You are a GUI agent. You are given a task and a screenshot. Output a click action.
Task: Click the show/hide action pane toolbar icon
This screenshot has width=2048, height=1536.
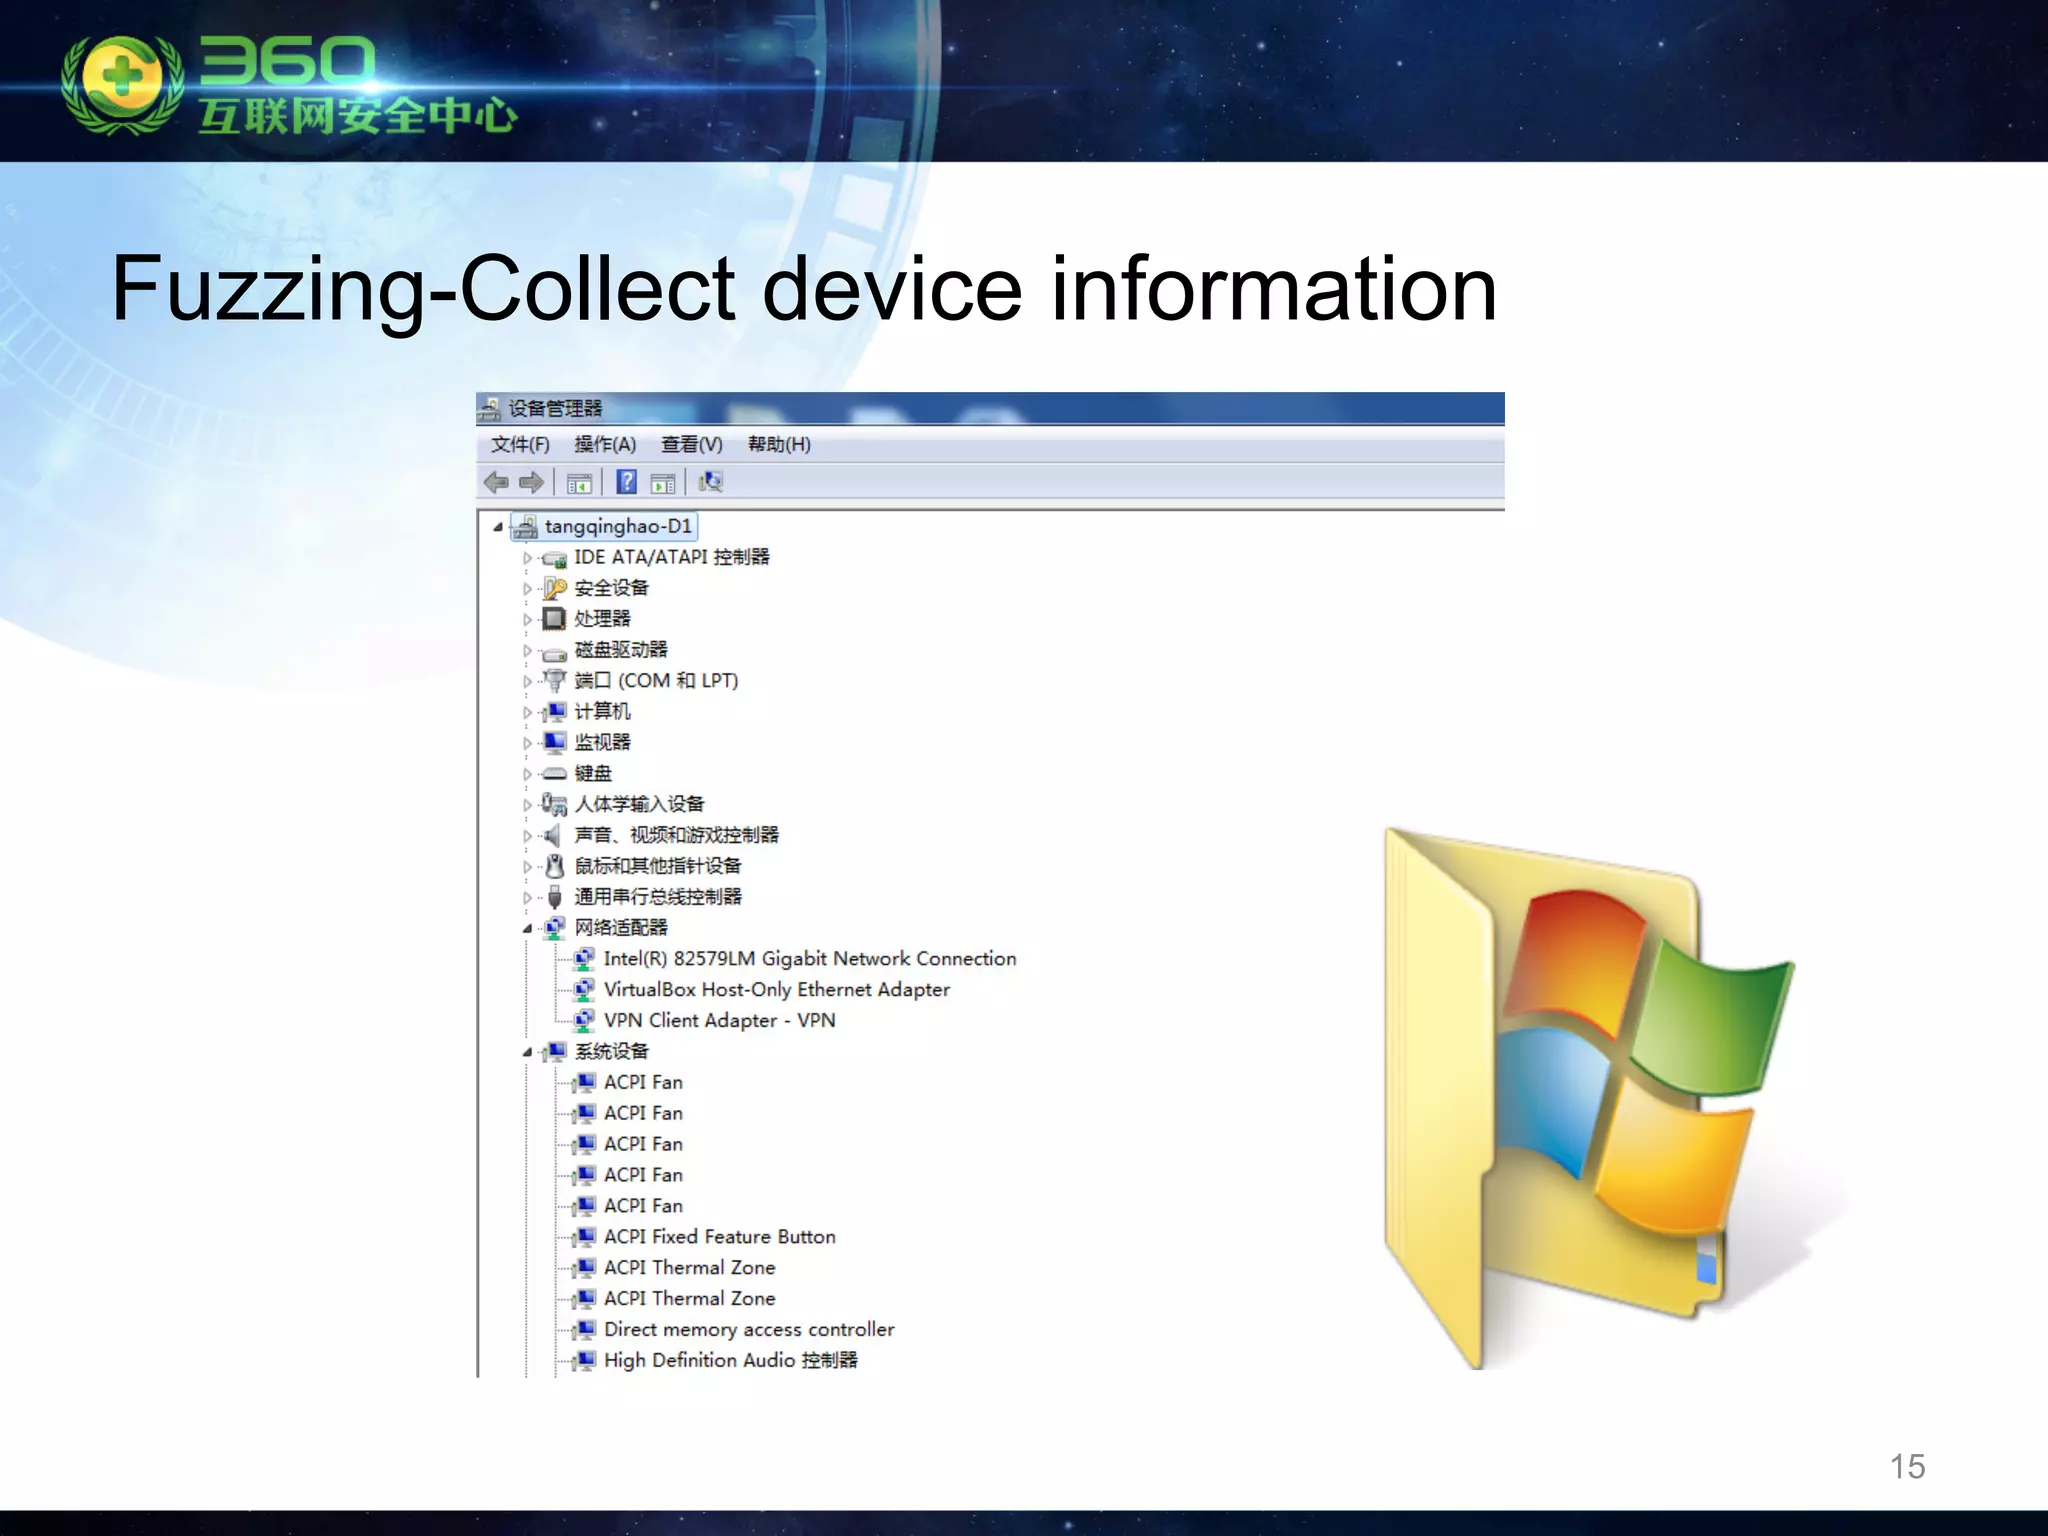pyautogui.click(x=663, y=484)
